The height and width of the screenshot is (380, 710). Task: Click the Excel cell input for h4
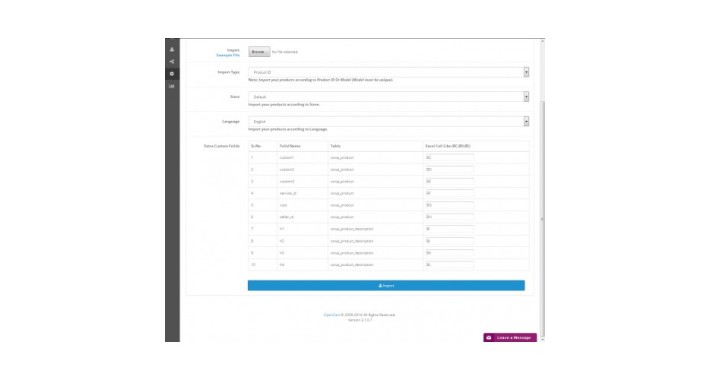pos(449,265)
